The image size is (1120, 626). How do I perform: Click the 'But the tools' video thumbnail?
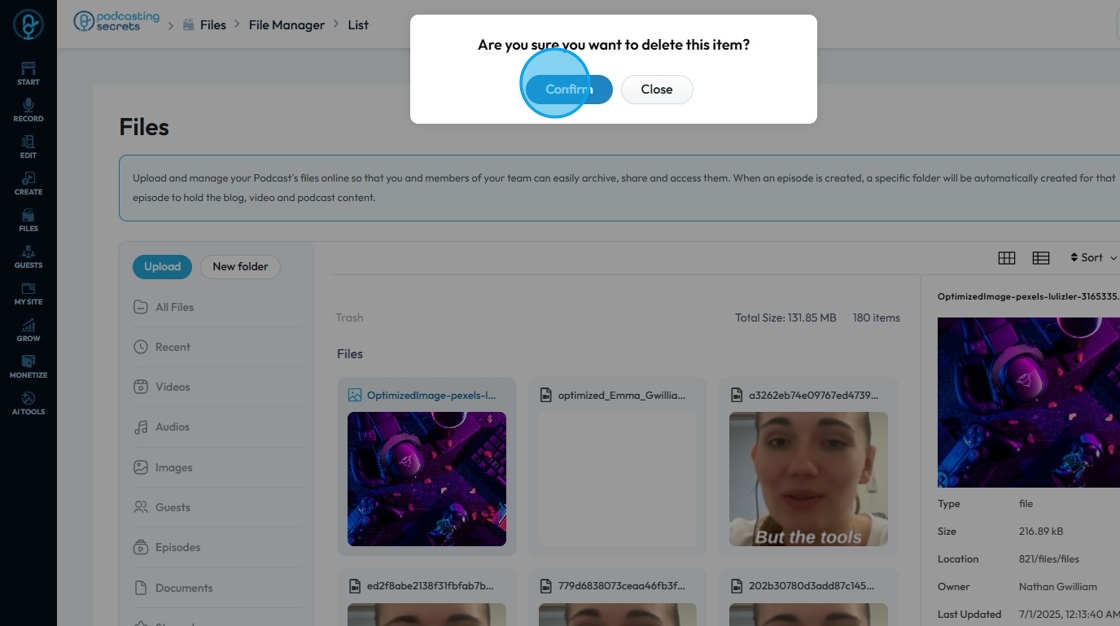pos(809,479)
